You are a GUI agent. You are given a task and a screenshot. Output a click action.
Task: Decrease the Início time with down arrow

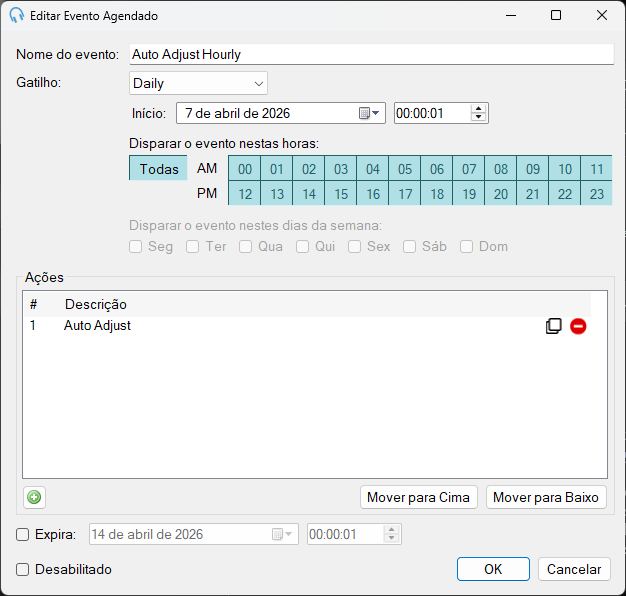click(x=478, y=117)
